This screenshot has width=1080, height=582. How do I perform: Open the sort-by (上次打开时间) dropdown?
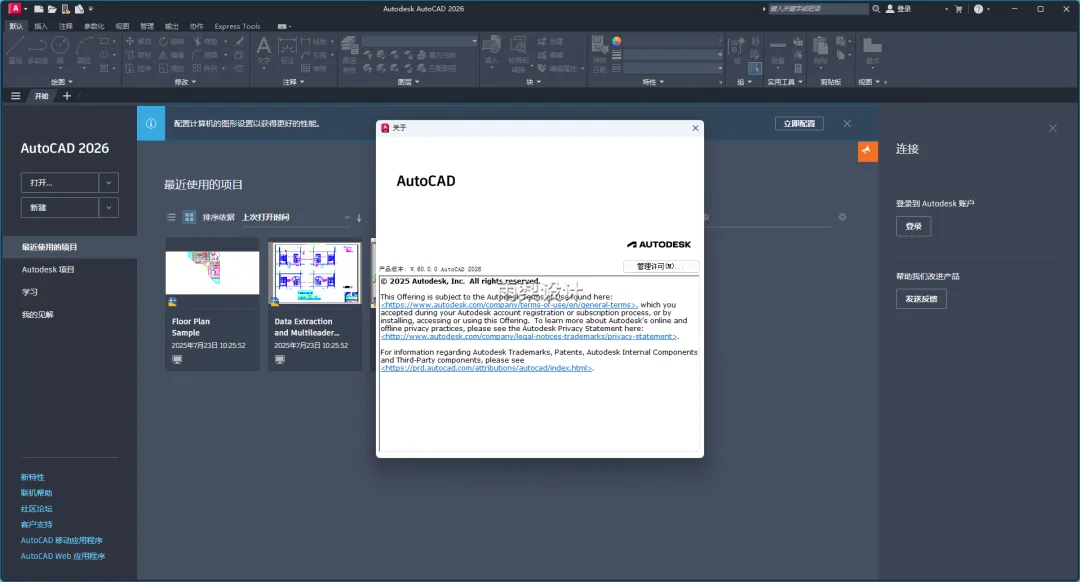296,217
